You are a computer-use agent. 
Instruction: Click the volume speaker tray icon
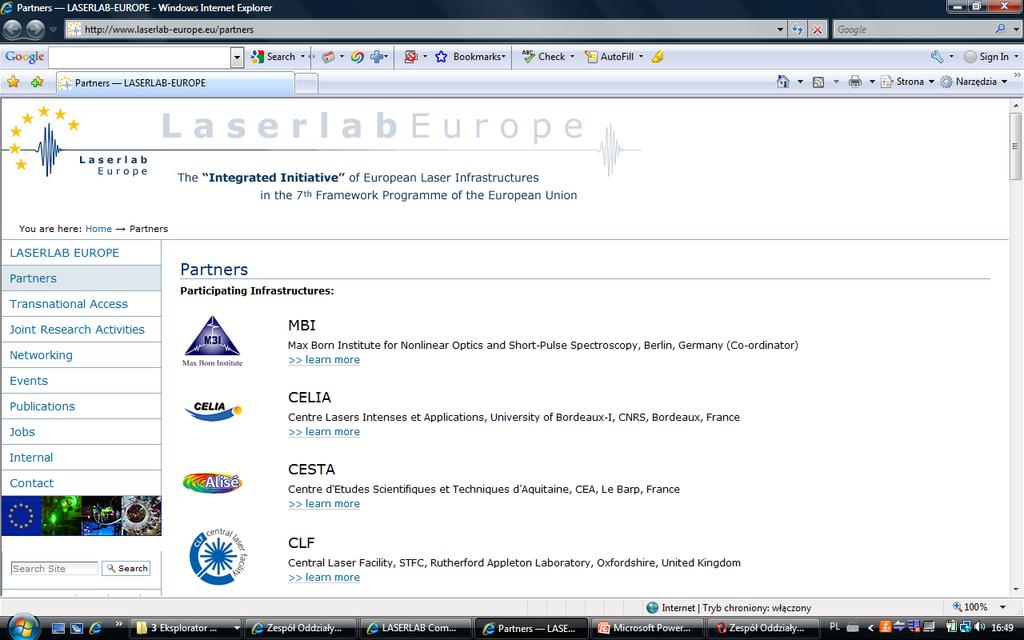(979, 627)
